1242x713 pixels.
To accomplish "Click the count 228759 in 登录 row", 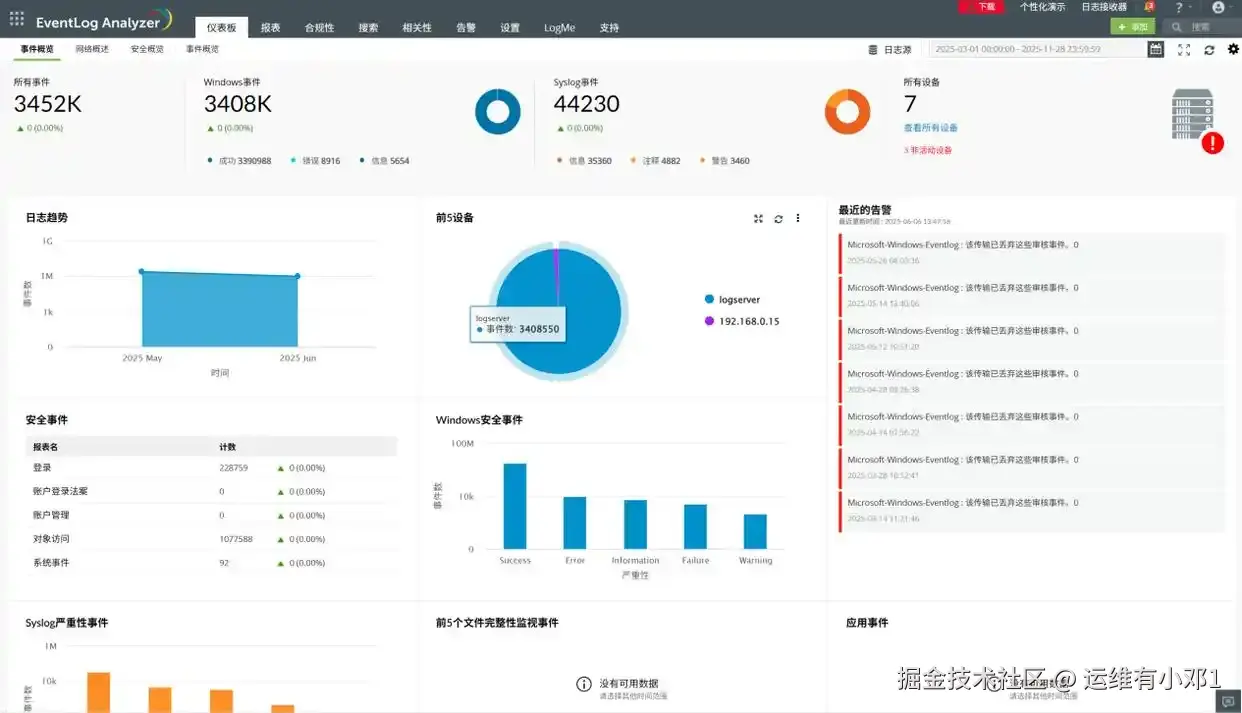I will (x=234, y=468).
